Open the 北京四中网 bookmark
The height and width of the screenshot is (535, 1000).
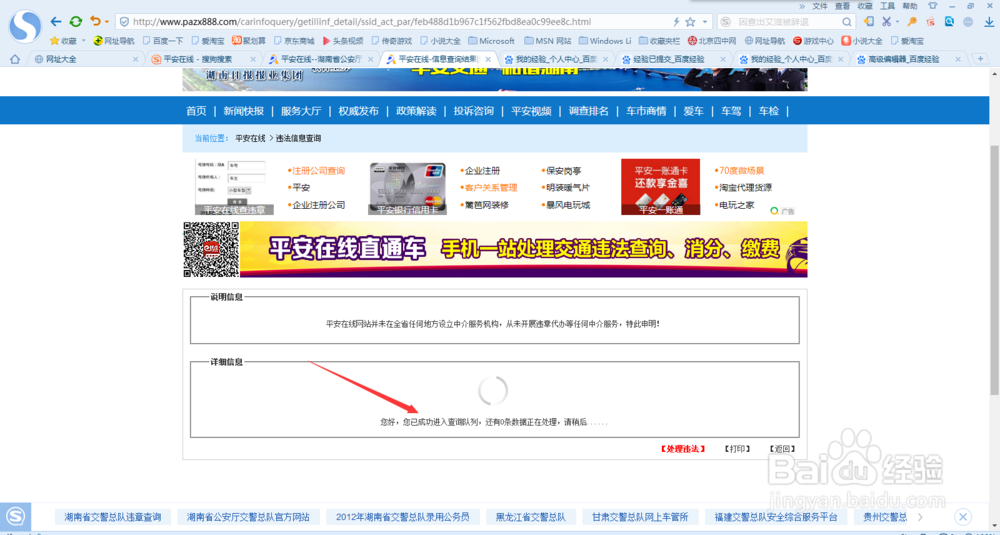pos(712,41)
